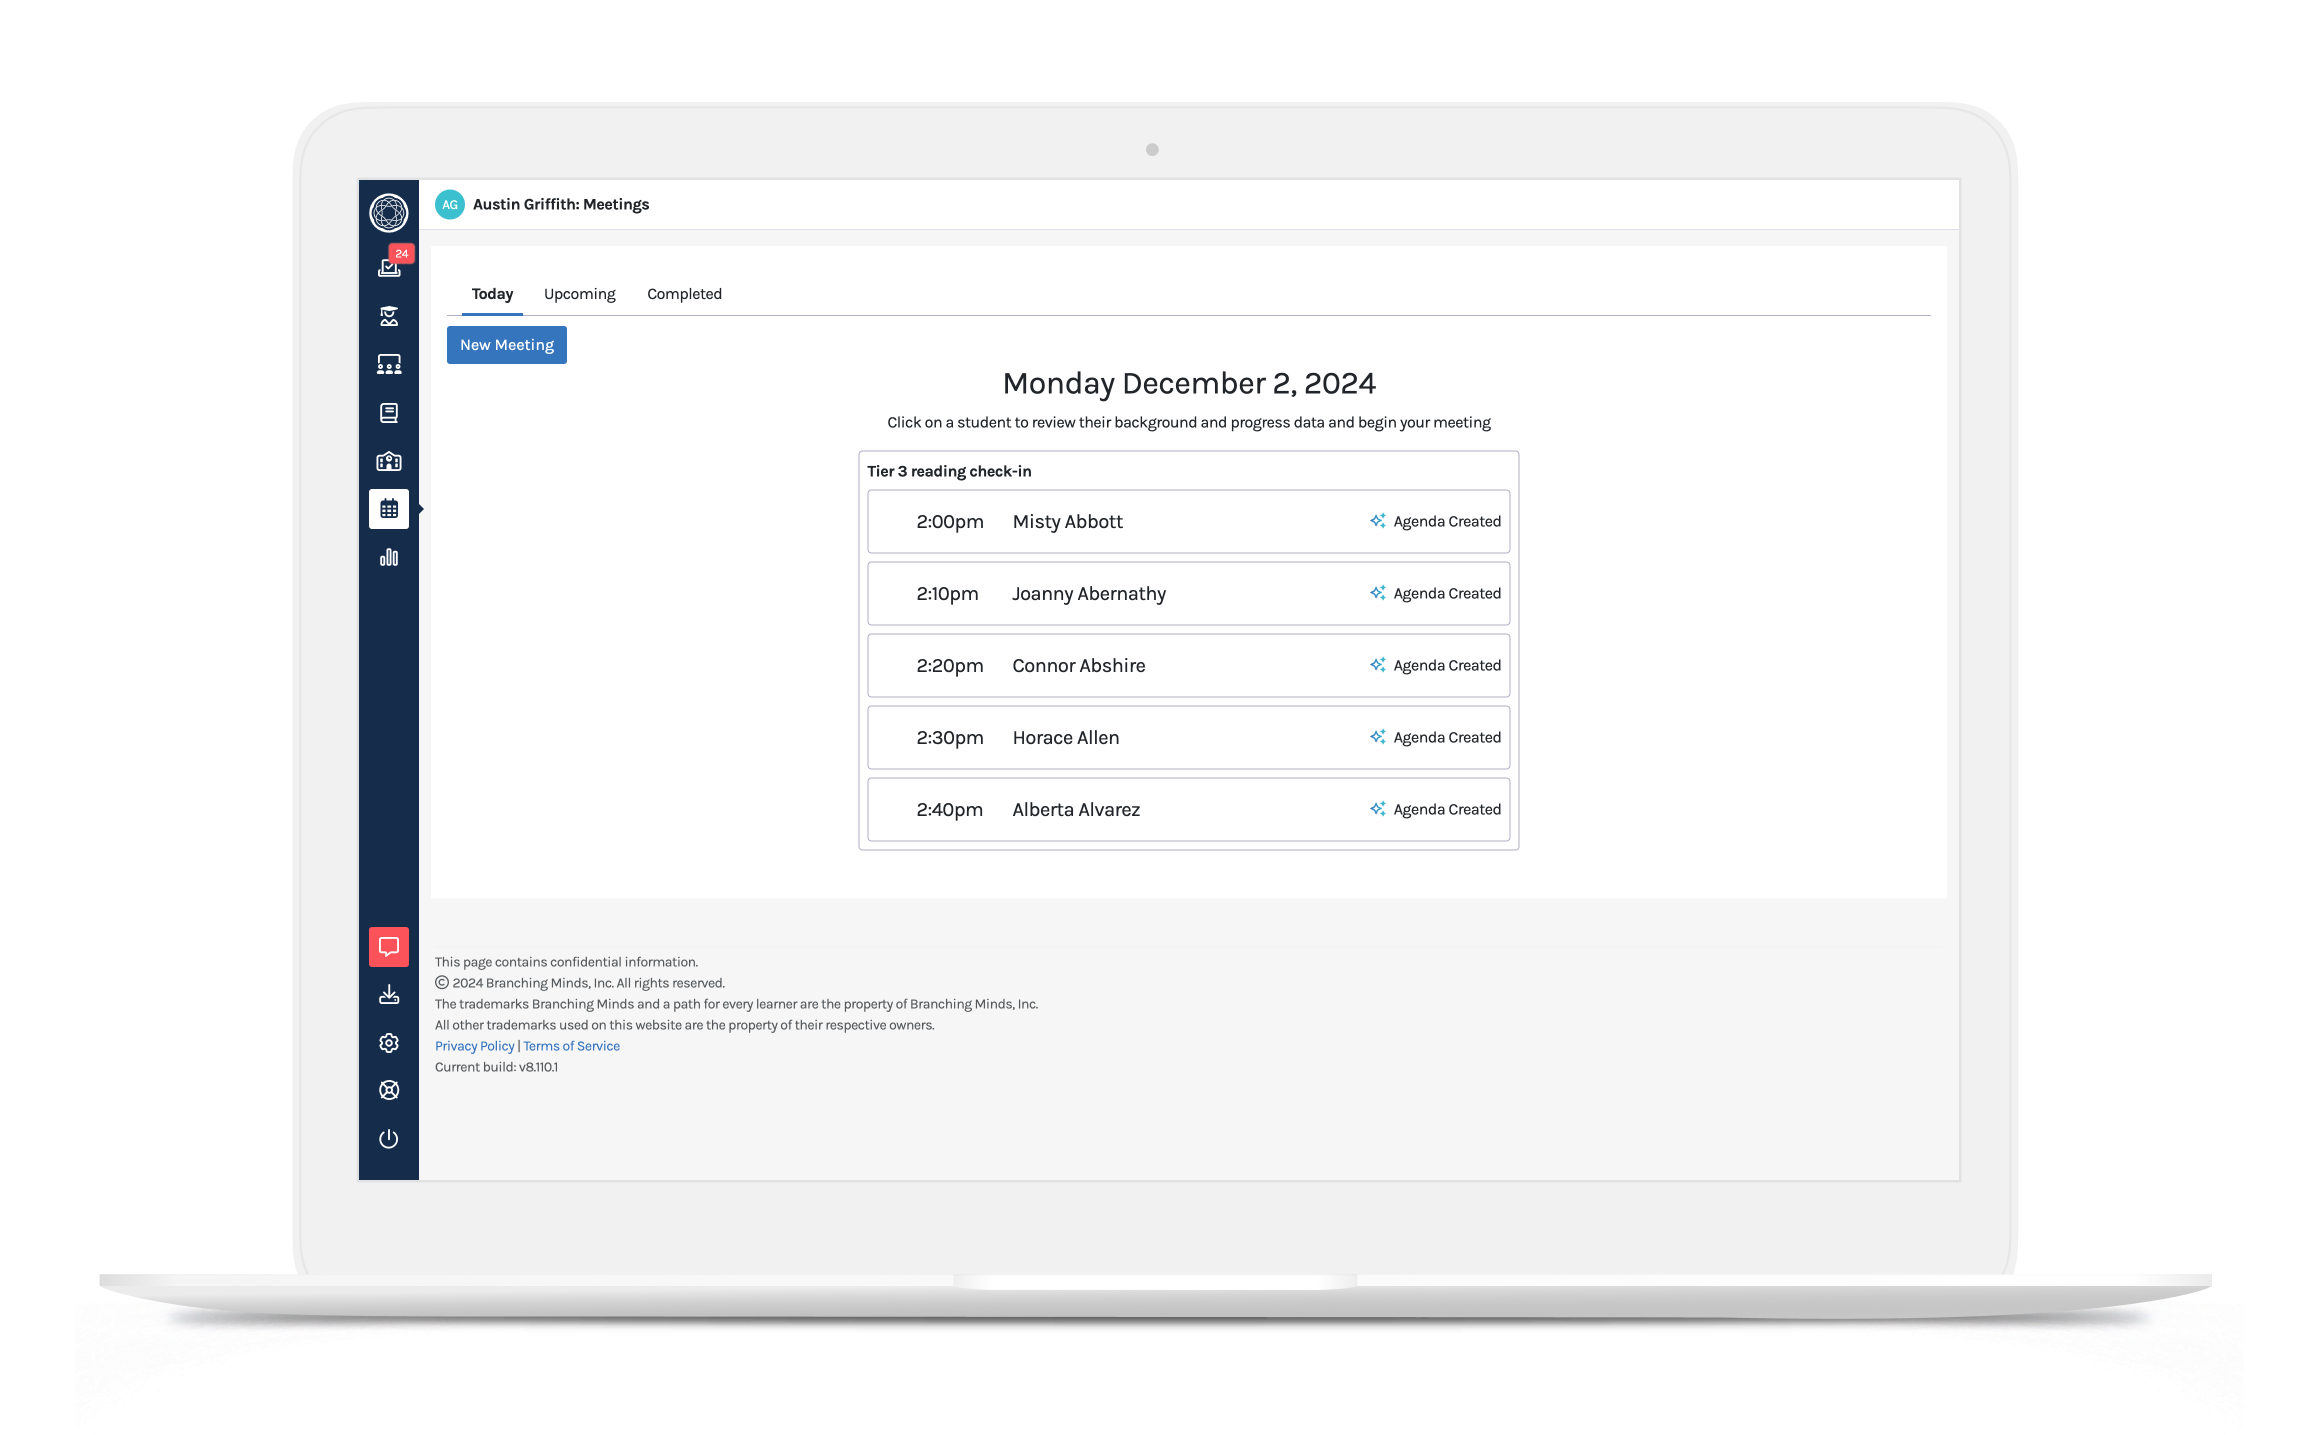Open Horace Allen's meeting by name
Viewport: 2318px width, 1435px height.
[1066, 738]
